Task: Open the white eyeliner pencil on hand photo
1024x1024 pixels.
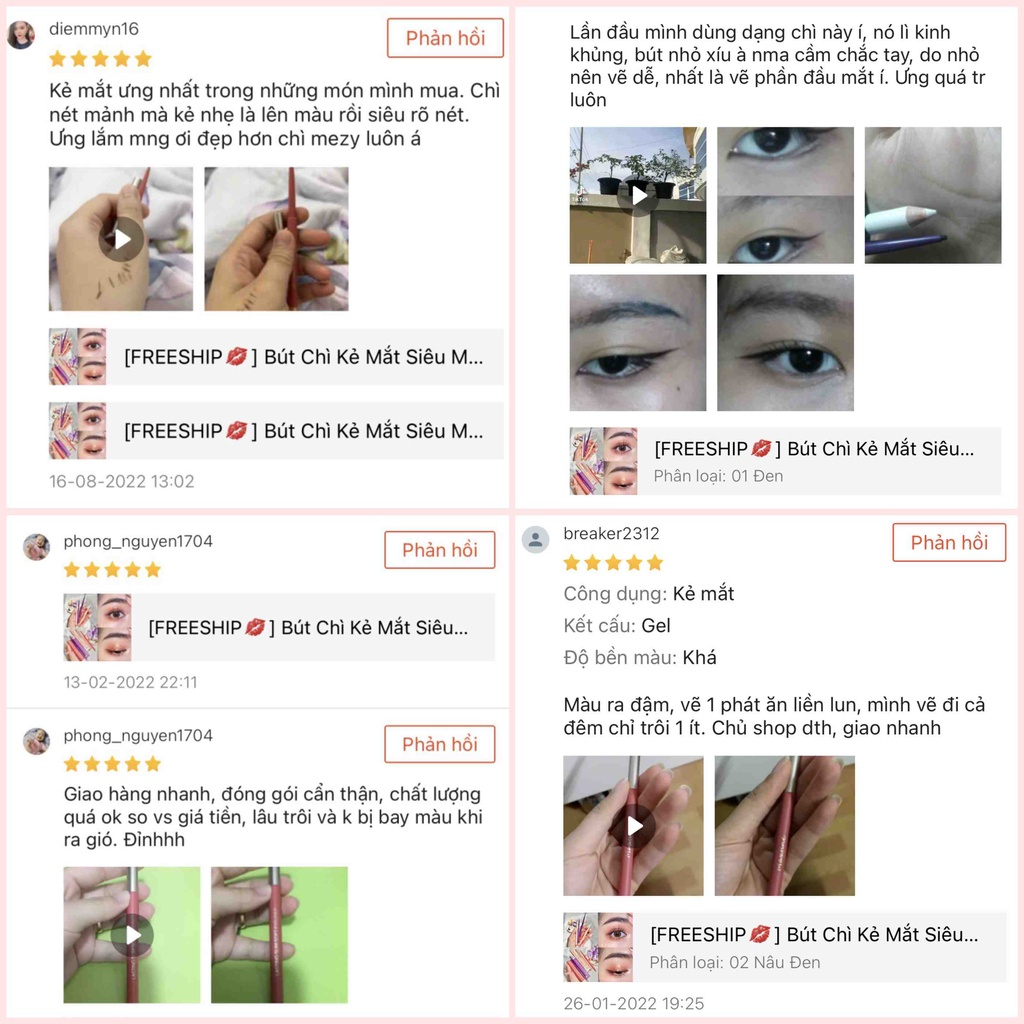Action: point(933,195)
